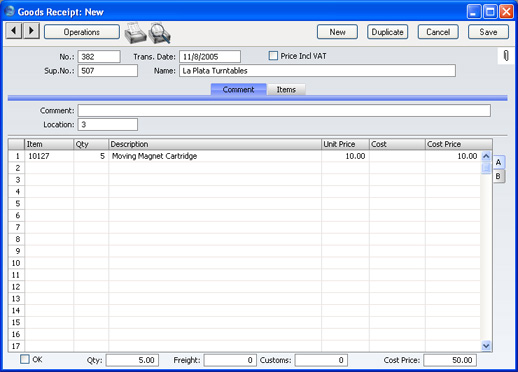Click the Comment text field
518x372 pixels.
[284, 111]
